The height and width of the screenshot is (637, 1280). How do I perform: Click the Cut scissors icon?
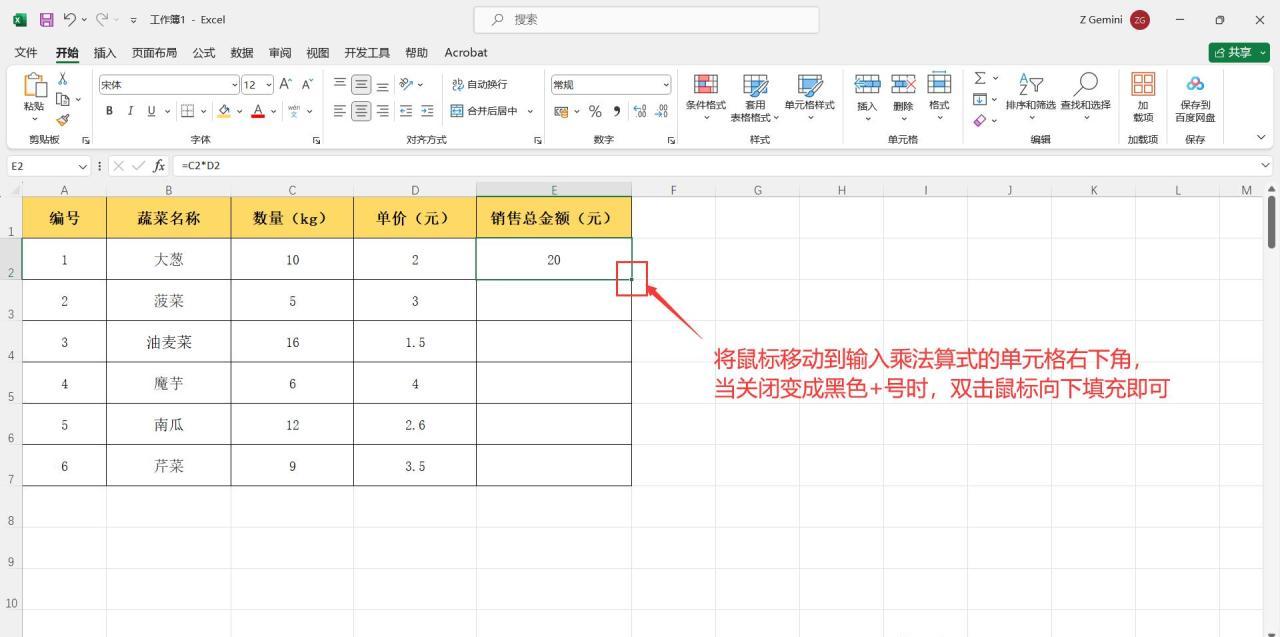(x=63, y=79)
